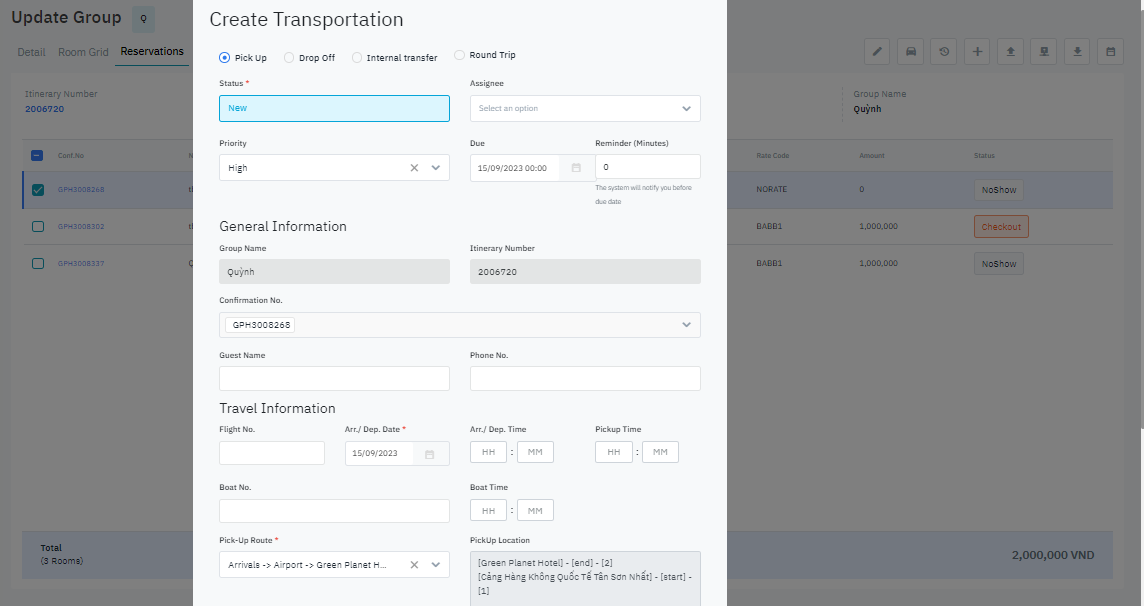Switch to the Detail tab
The image size is (1144, 606).
(x=31, y=52)
